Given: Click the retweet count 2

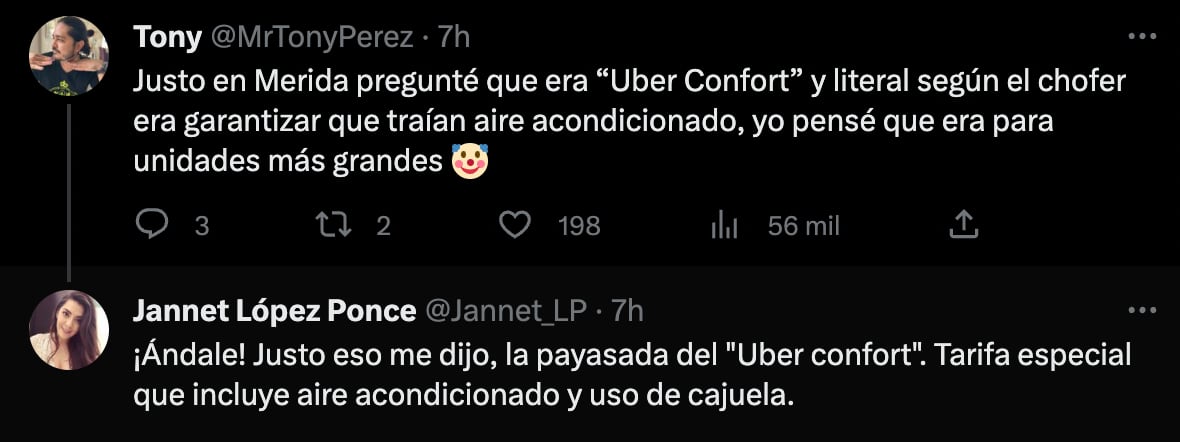Looking at the screenshot, I should coord(382,226).
